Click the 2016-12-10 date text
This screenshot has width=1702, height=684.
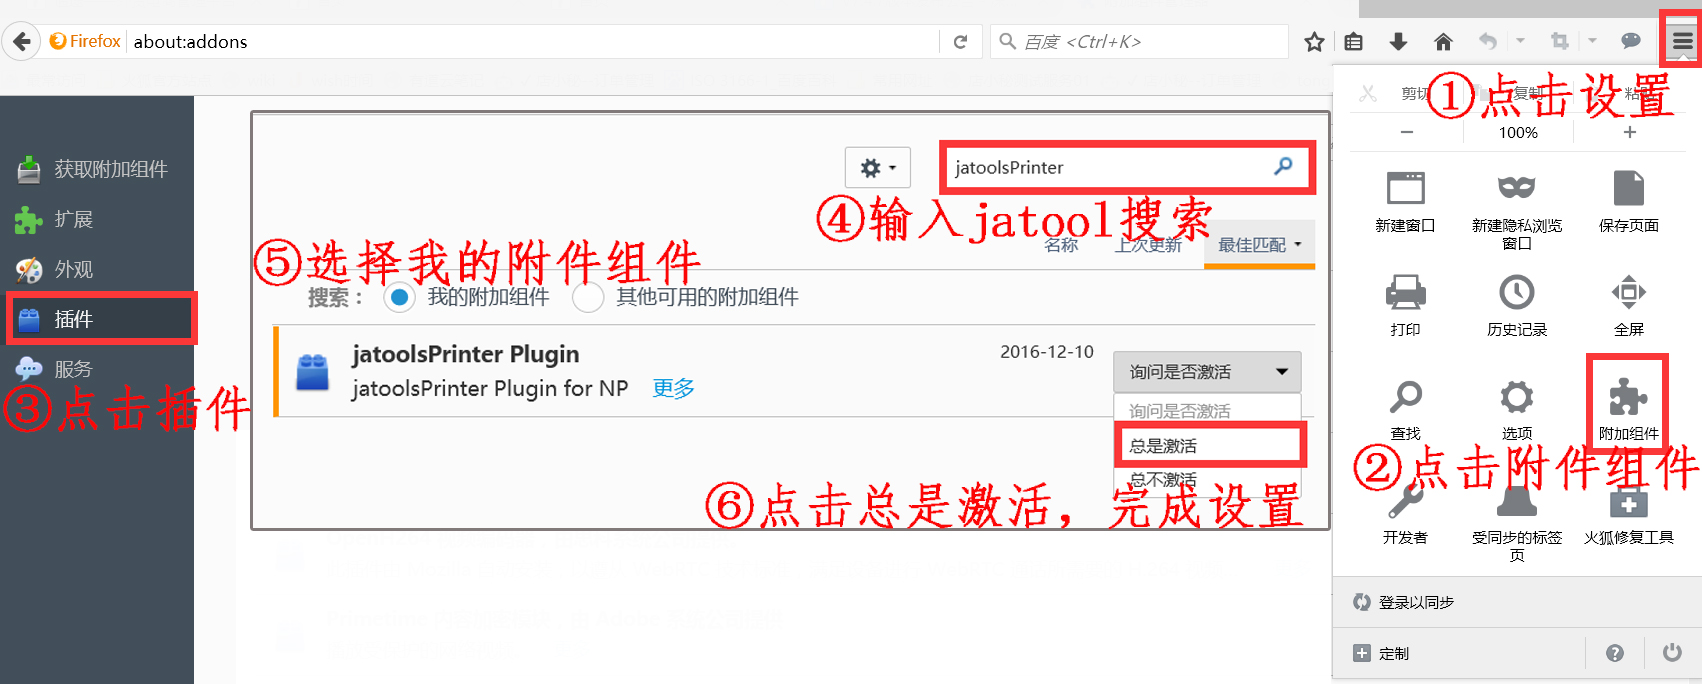click(1047, 352)
